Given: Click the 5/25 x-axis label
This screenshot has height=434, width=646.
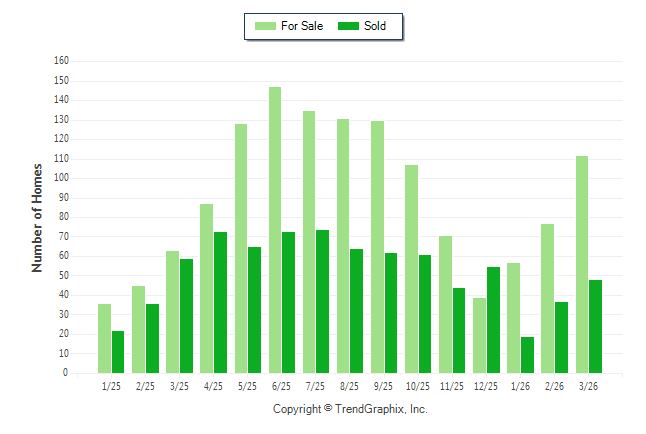Looking at the screenshot, I should [247, 385].
